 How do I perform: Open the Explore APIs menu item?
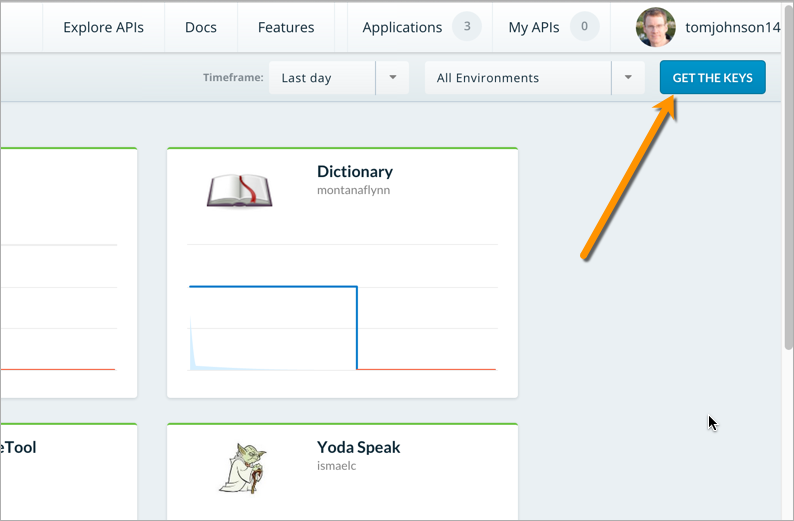[x=103, y=27]
